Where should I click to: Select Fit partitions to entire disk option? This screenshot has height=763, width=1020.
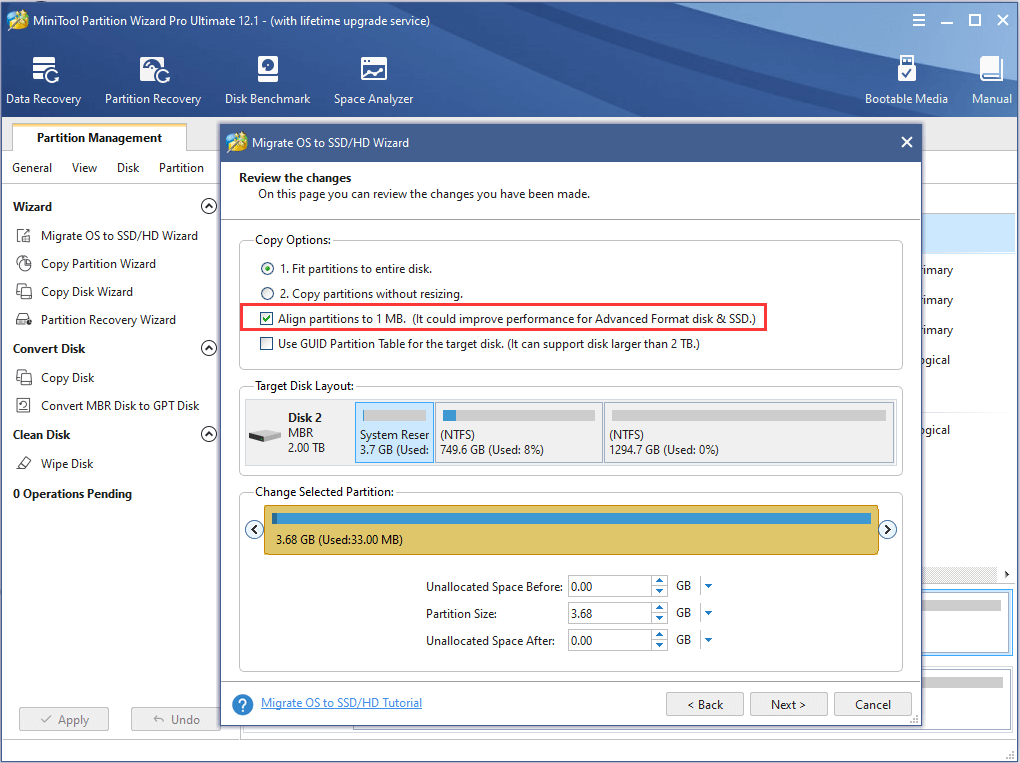267,269
